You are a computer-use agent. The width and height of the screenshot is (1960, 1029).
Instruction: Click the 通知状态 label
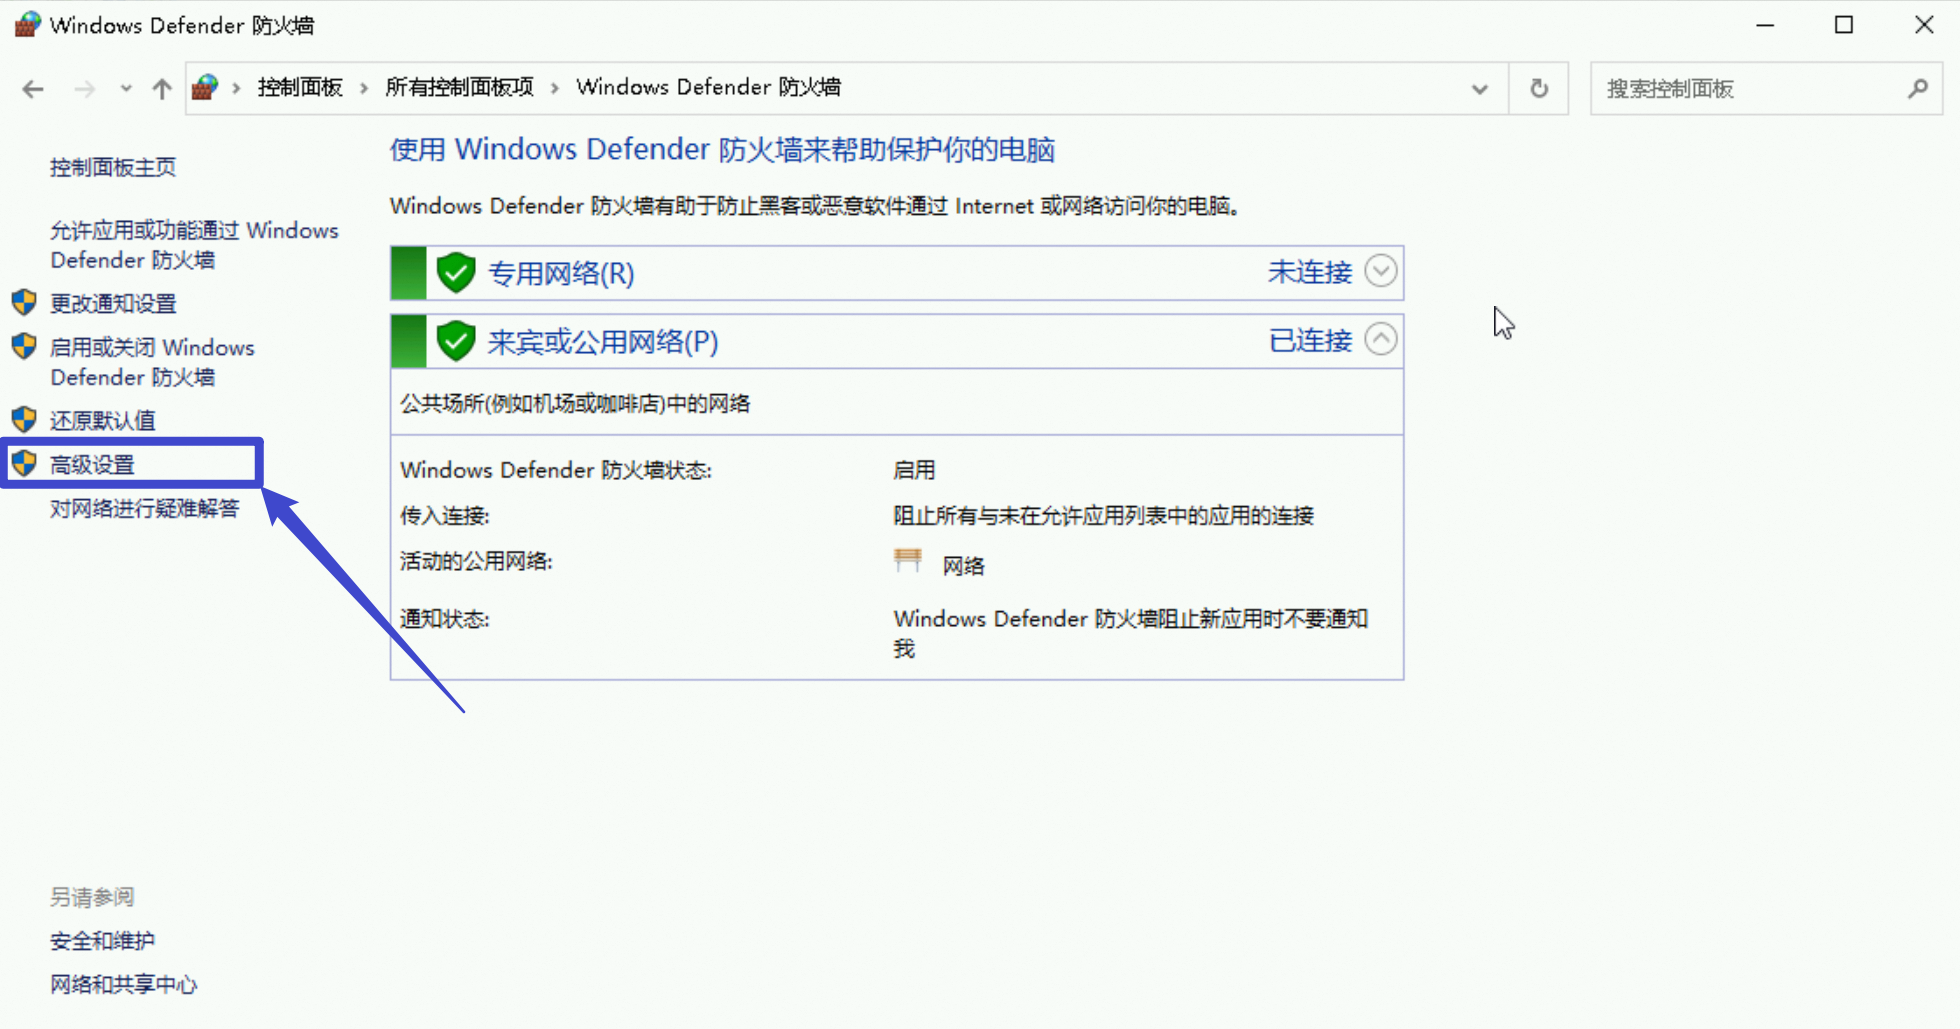445,619
